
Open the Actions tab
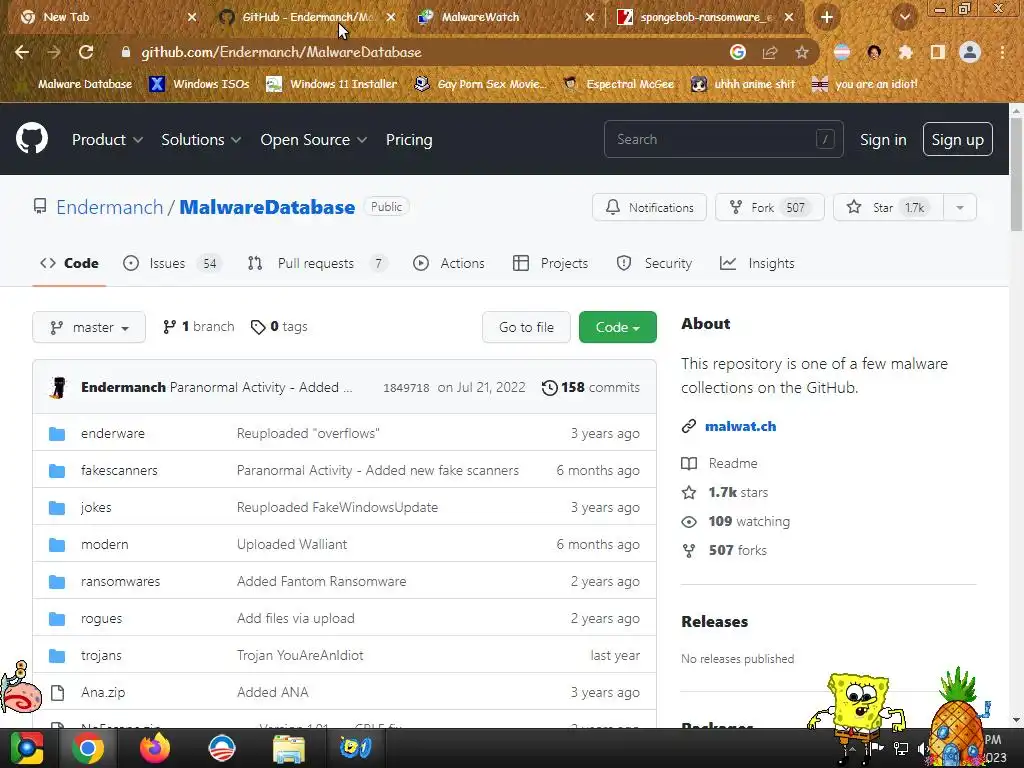[x=449, y=263]
